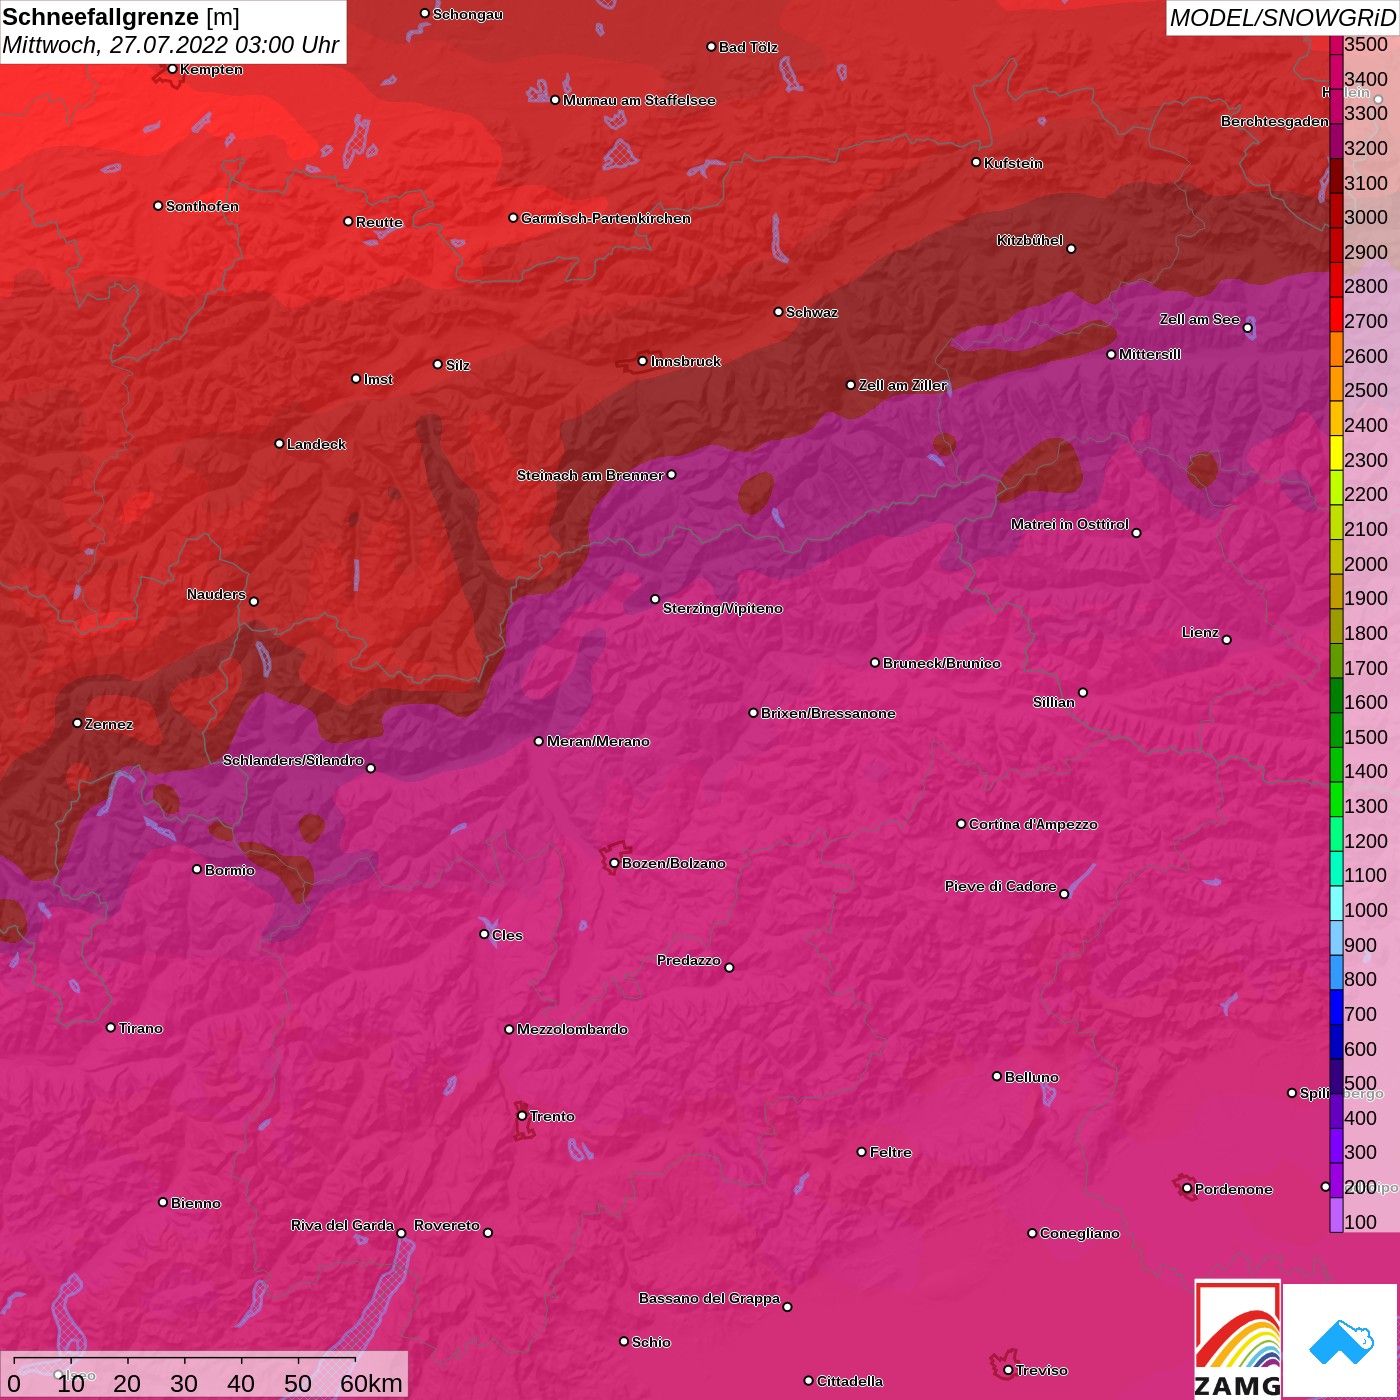Click the Tirano marker dot
1400x1400 pixels.
coord(111,1027)
